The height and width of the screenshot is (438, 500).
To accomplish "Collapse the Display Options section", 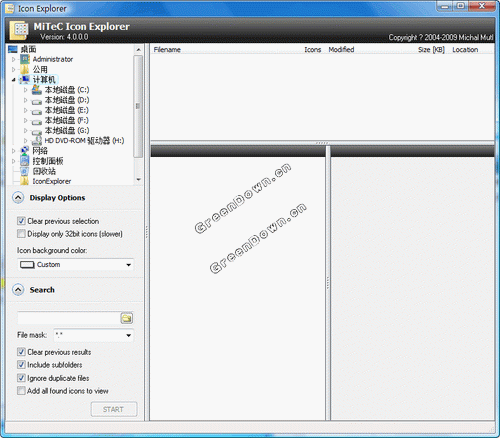I will (18, 198).
